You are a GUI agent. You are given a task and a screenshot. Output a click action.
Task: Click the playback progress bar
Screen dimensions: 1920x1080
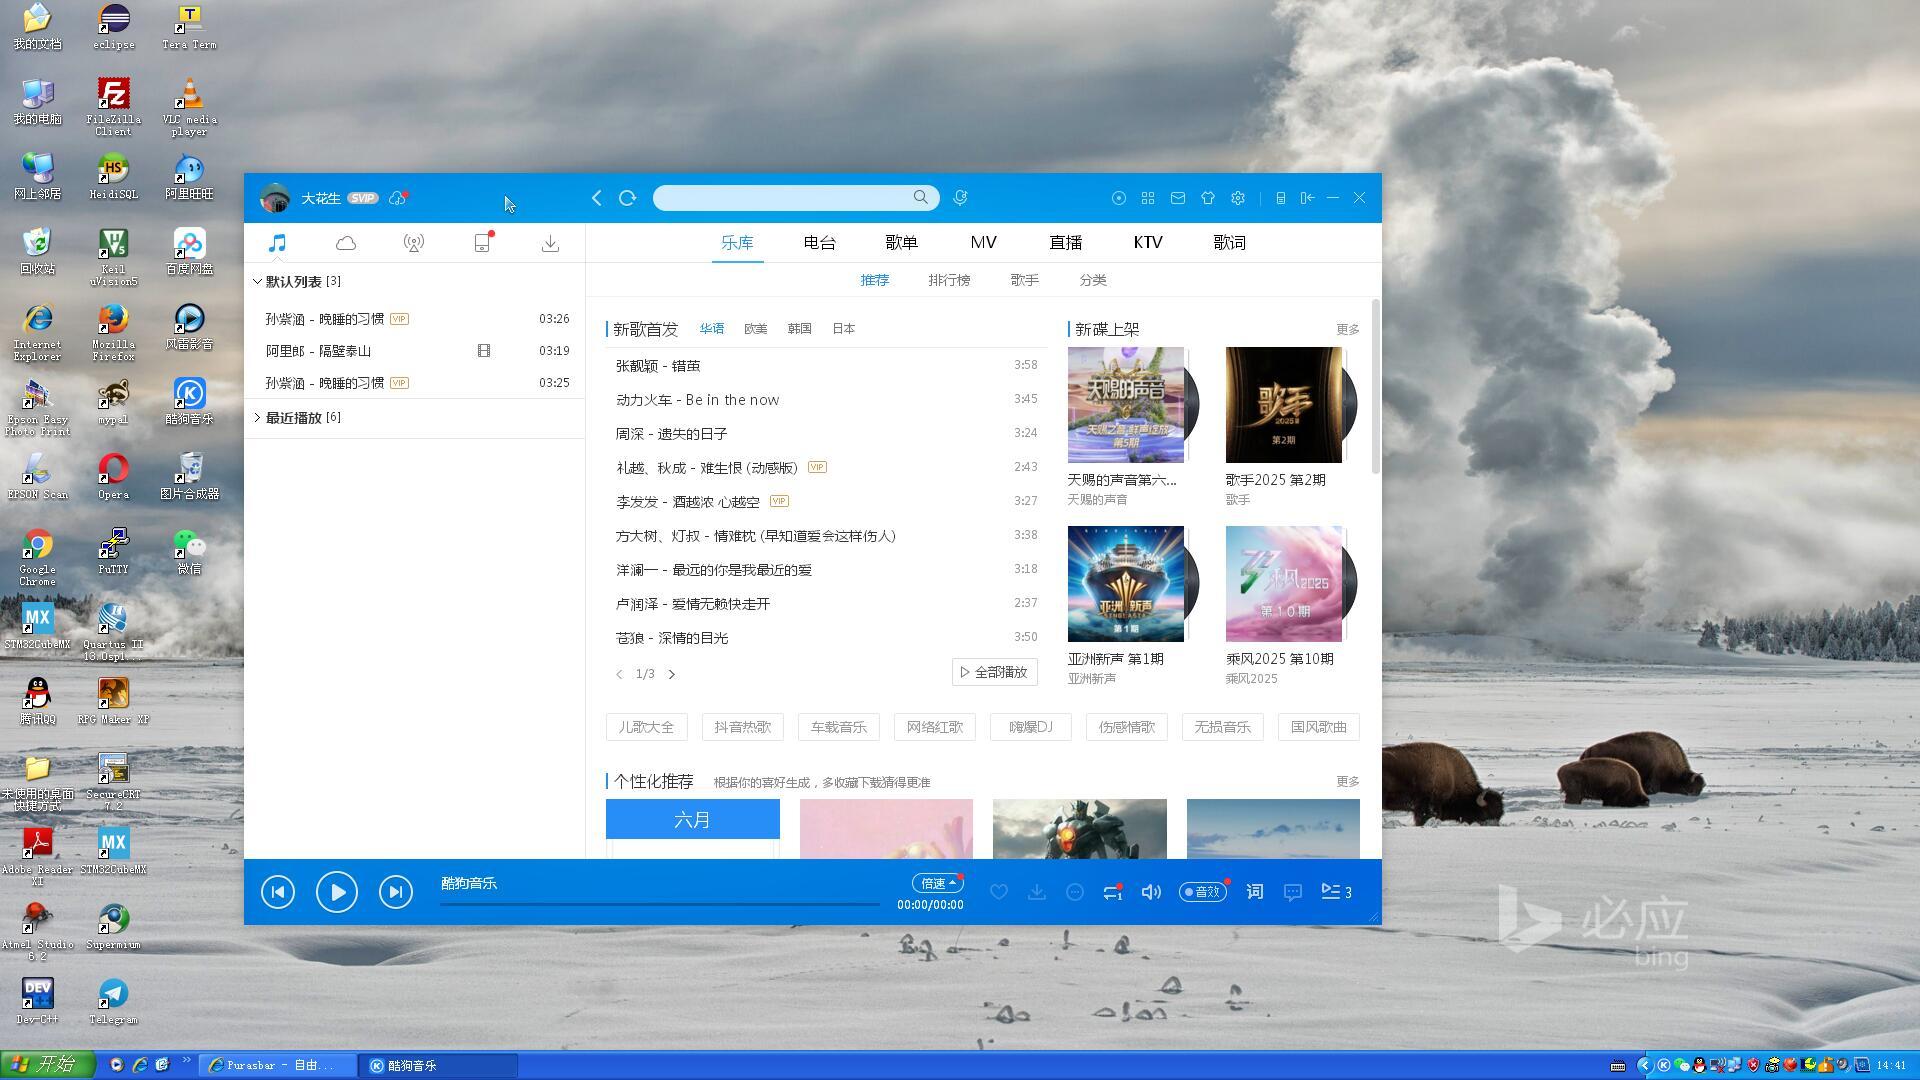(660, 903)
